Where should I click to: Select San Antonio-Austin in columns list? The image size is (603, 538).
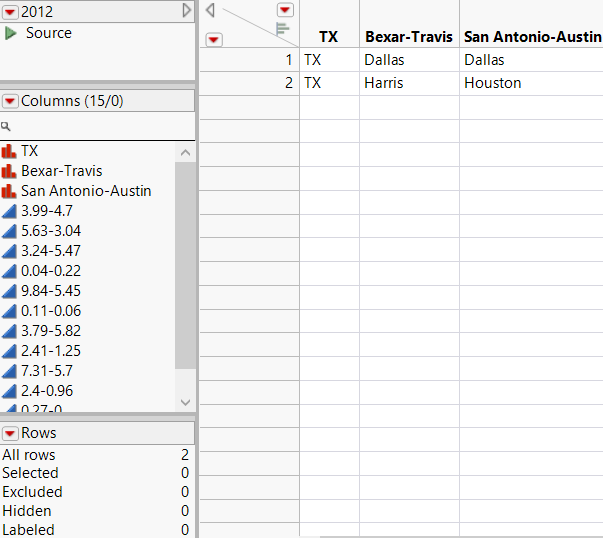click(86, 191)
